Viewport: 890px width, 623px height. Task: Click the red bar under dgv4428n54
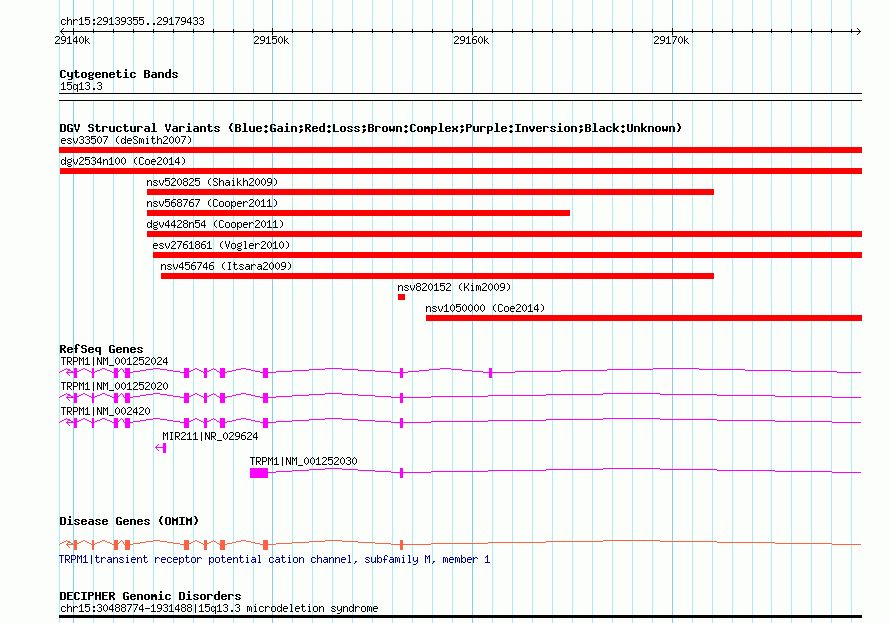[505, 234]
